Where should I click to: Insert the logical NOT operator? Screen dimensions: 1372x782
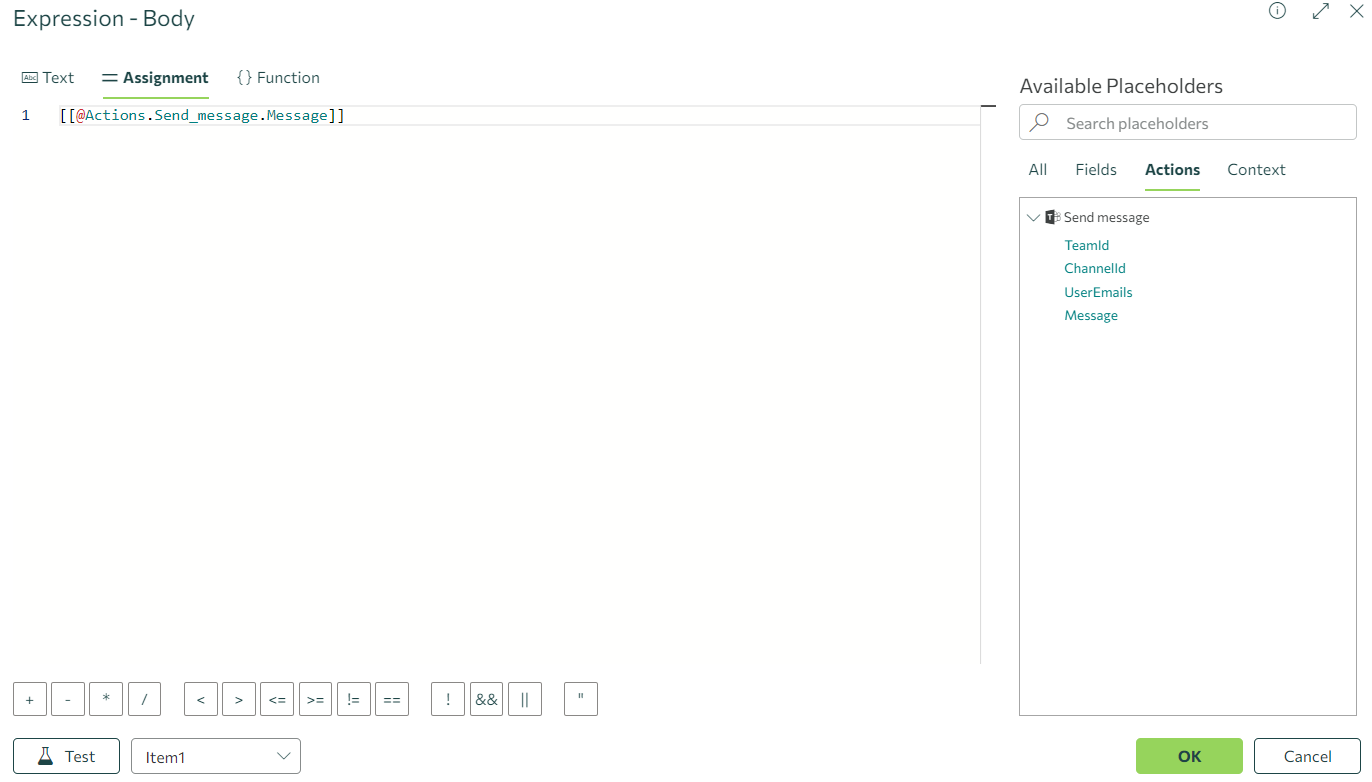(x=448, y=699)
